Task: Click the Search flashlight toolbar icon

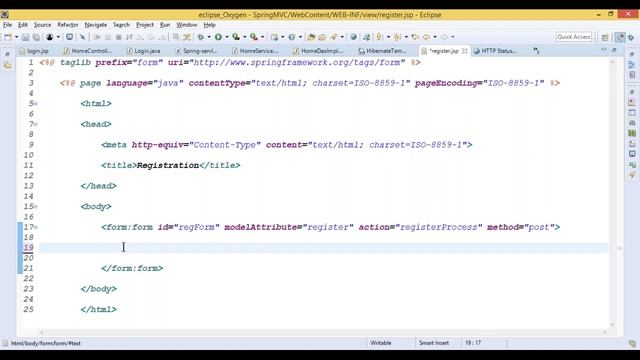Action: pyautogui.click(x=333, y=37)
